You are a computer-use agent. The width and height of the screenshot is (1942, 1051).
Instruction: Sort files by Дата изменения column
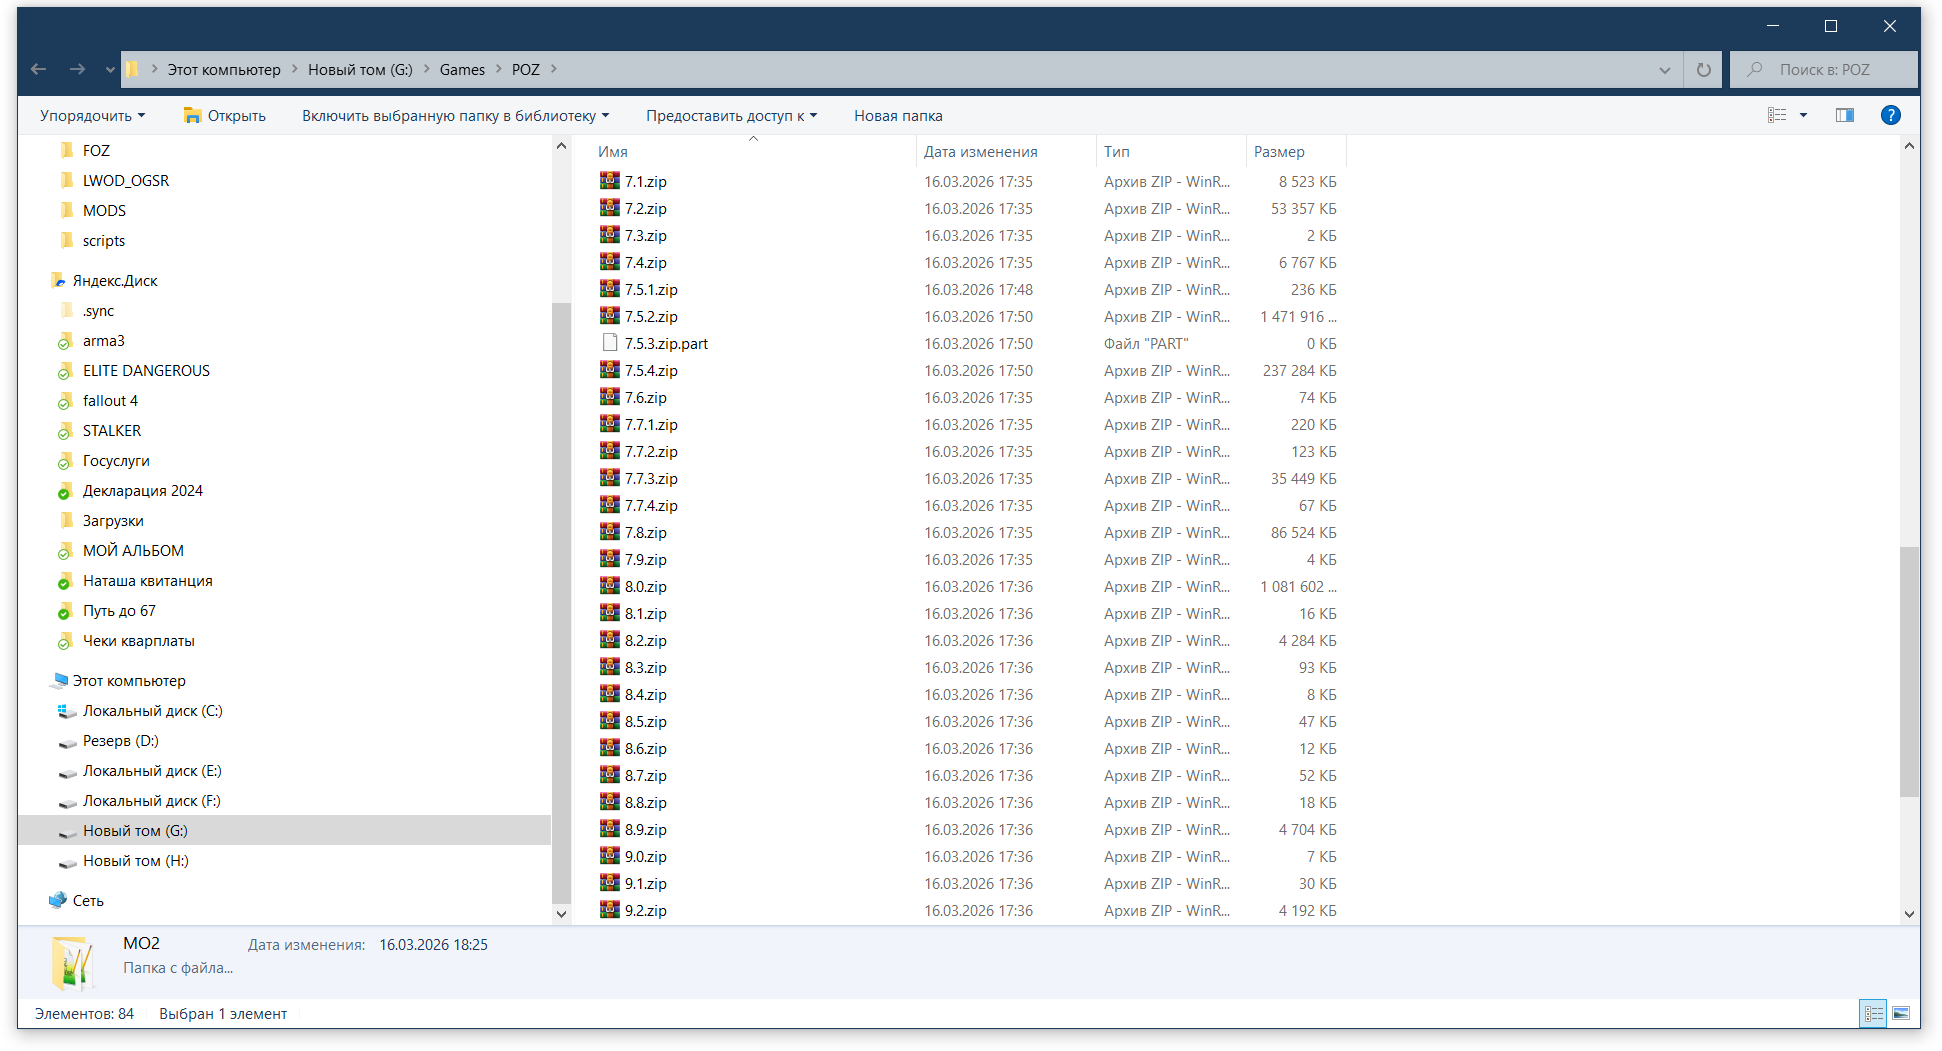coord(1006,152)
